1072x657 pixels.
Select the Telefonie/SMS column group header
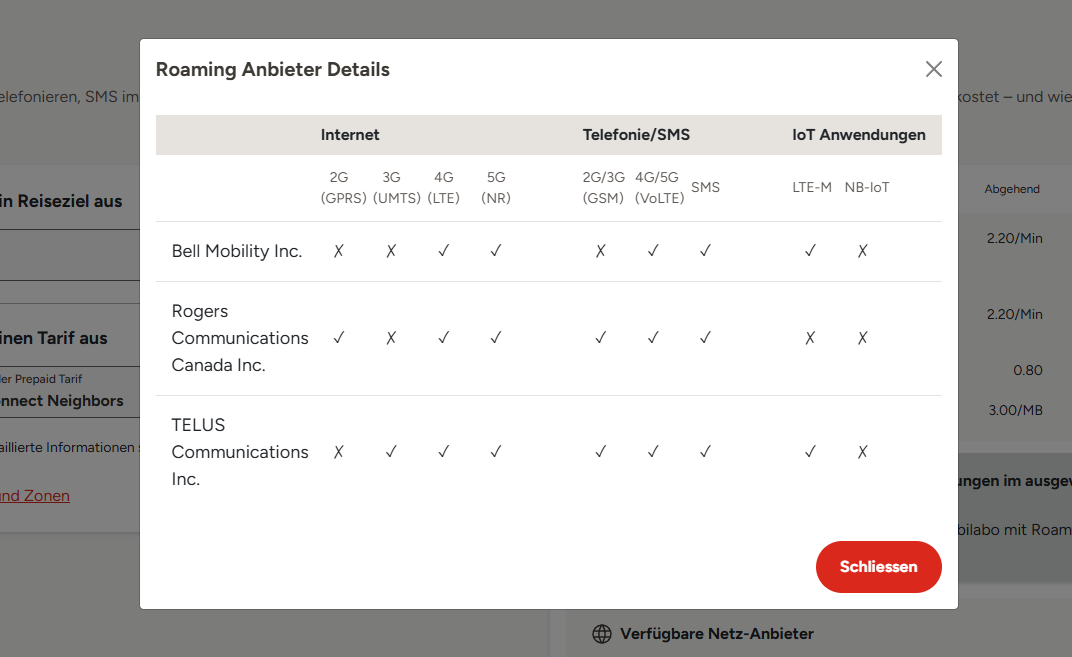636,135
